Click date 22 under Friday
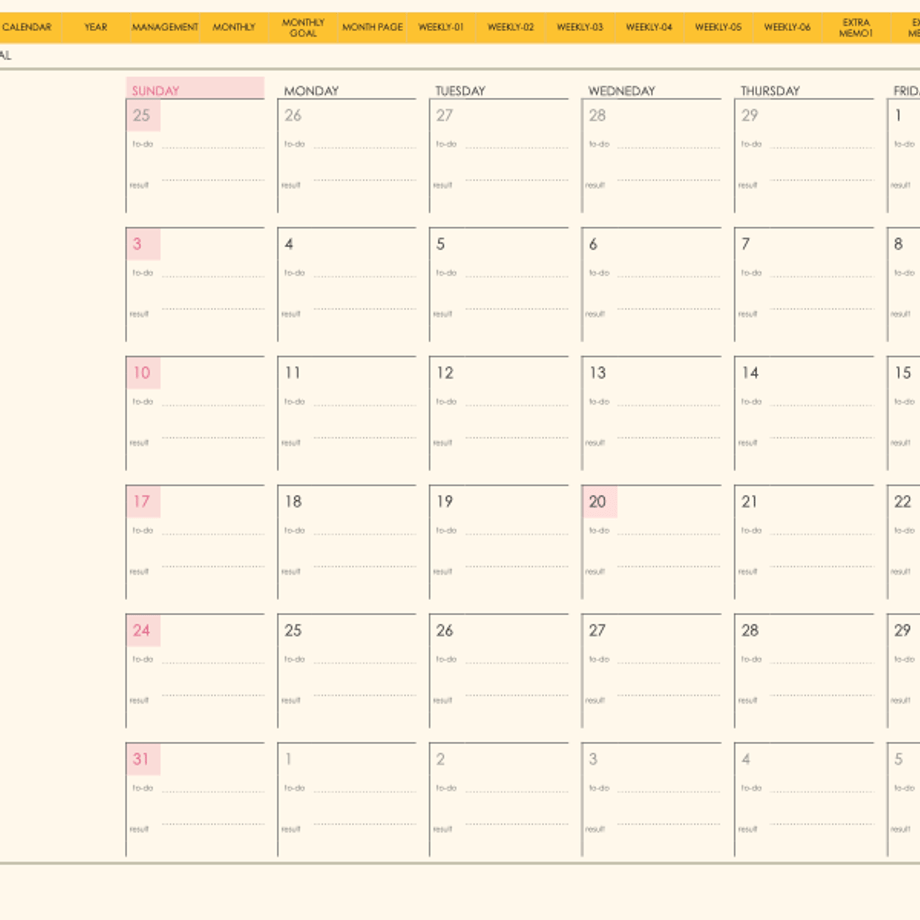The image size is (920, 920). click(902, 502)
